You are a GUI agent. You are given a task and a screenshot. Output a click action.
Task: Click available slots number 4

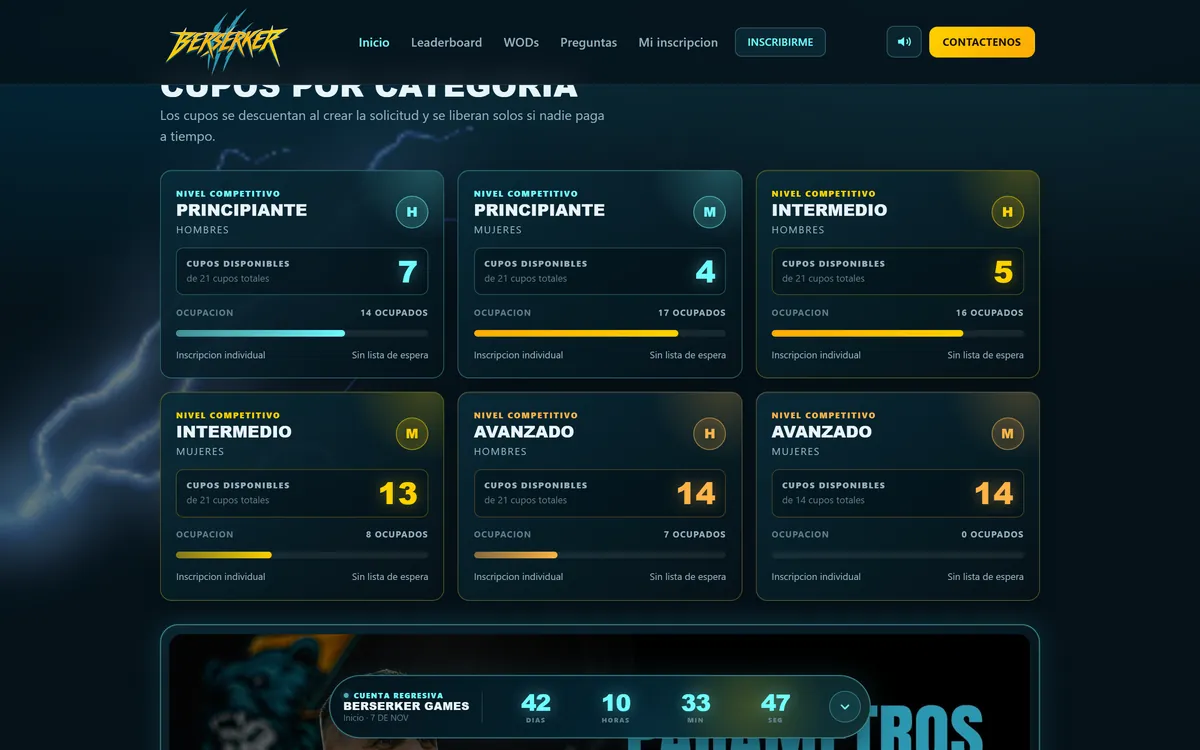[705, 272]
